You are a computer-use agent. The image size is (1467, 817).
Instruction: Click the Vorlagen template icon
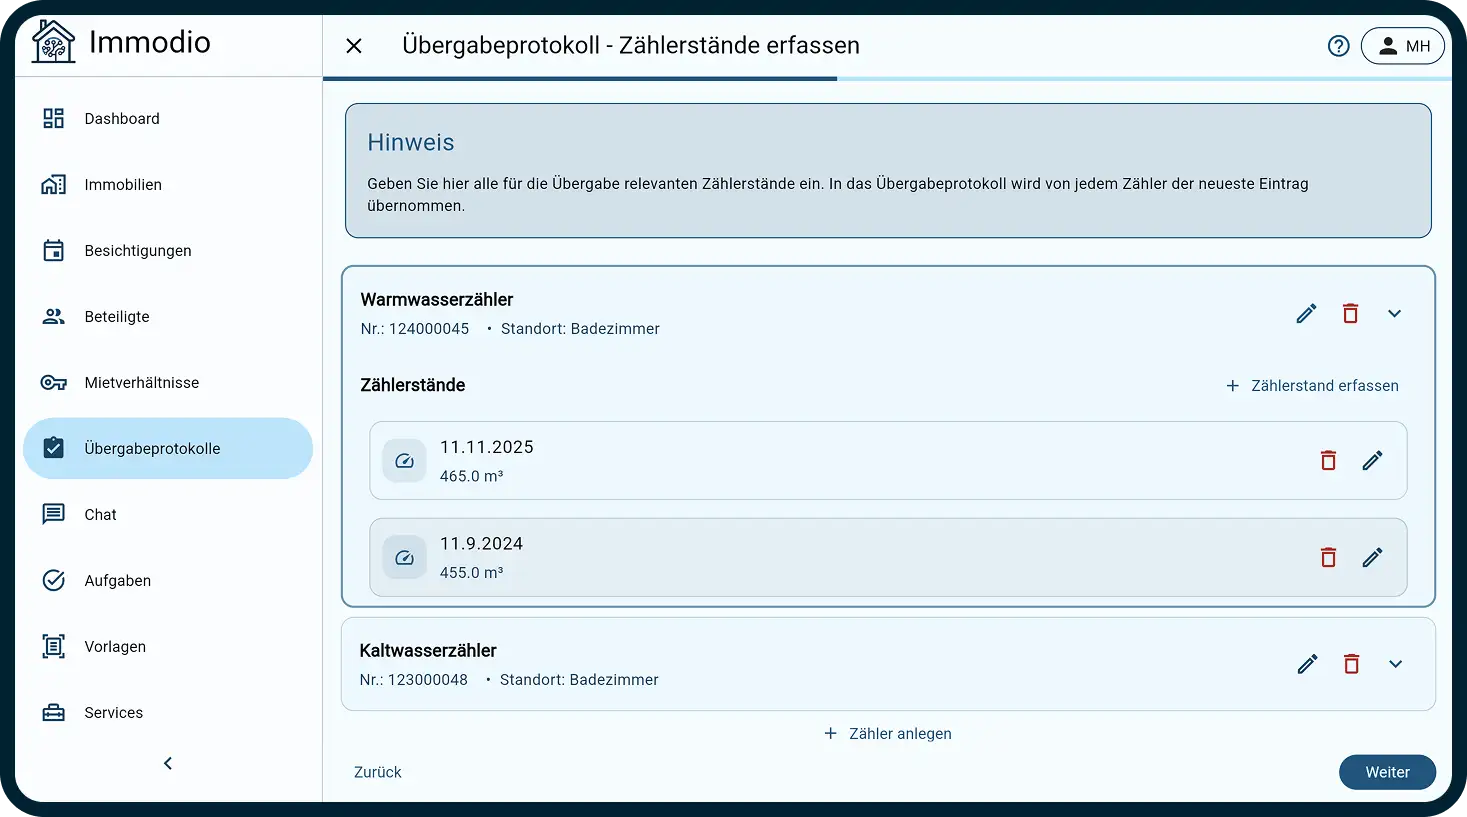point(54,646)
